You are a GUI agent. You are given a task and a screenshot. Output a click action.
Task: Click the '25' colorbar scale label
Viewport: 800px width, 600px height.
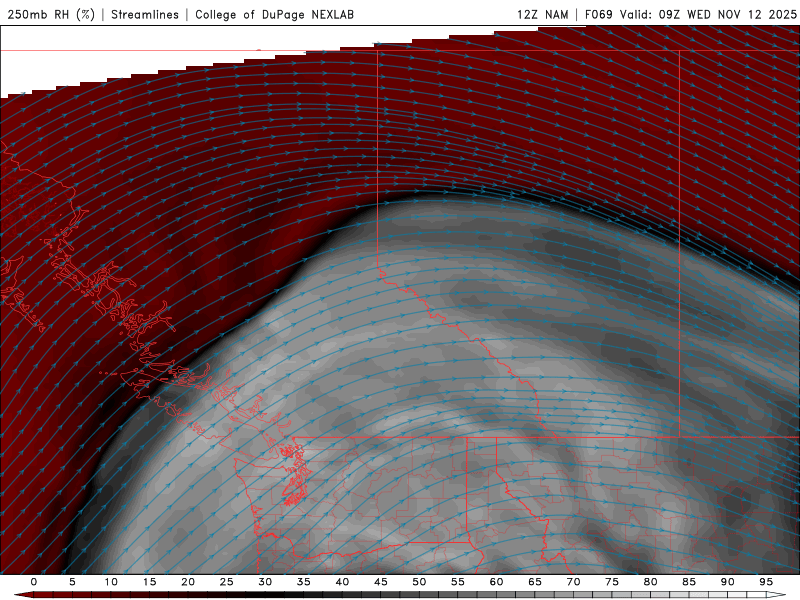[227, 582]
